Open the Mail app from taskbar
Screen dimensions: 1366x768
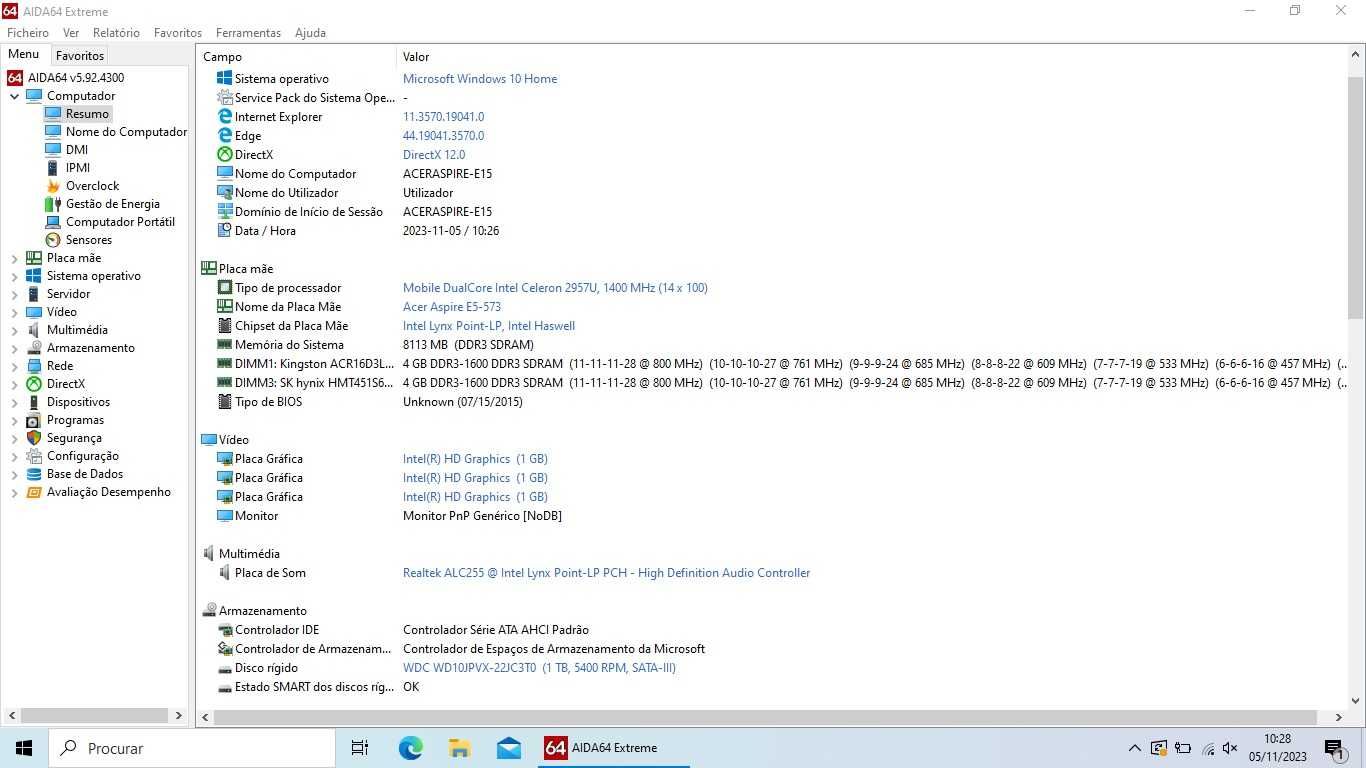508,748
